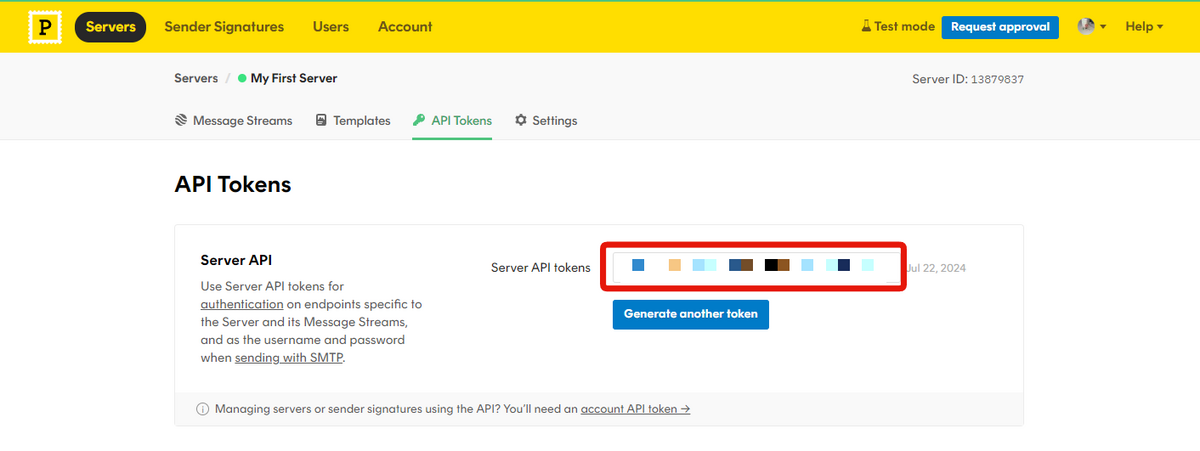Viewport: 1200px width, 451px height.
Task: Click the Server ID 13879837 text
Action: pos(968,79)
